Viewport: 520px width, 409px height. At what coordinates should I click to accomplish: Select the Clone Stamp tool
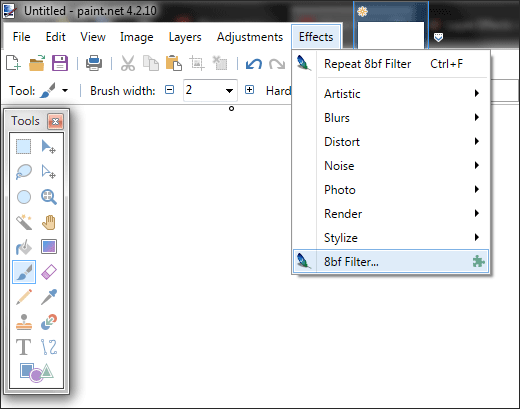(24, 322)
